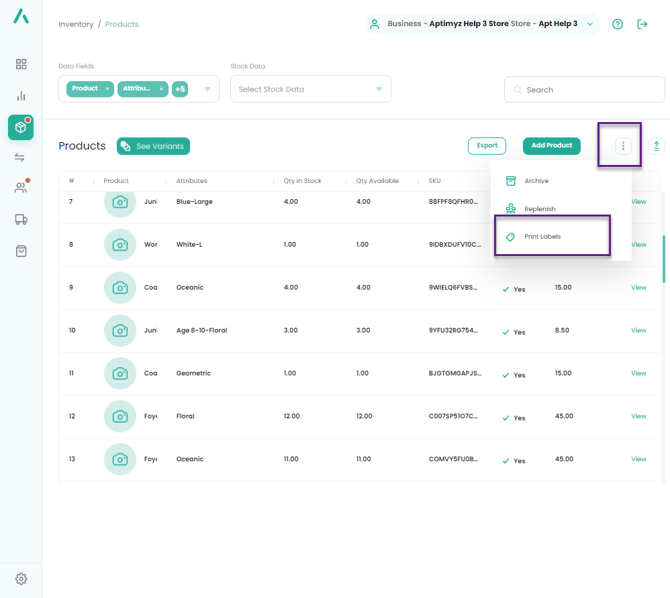Select Print Labels from the menu

pos(542,237)
